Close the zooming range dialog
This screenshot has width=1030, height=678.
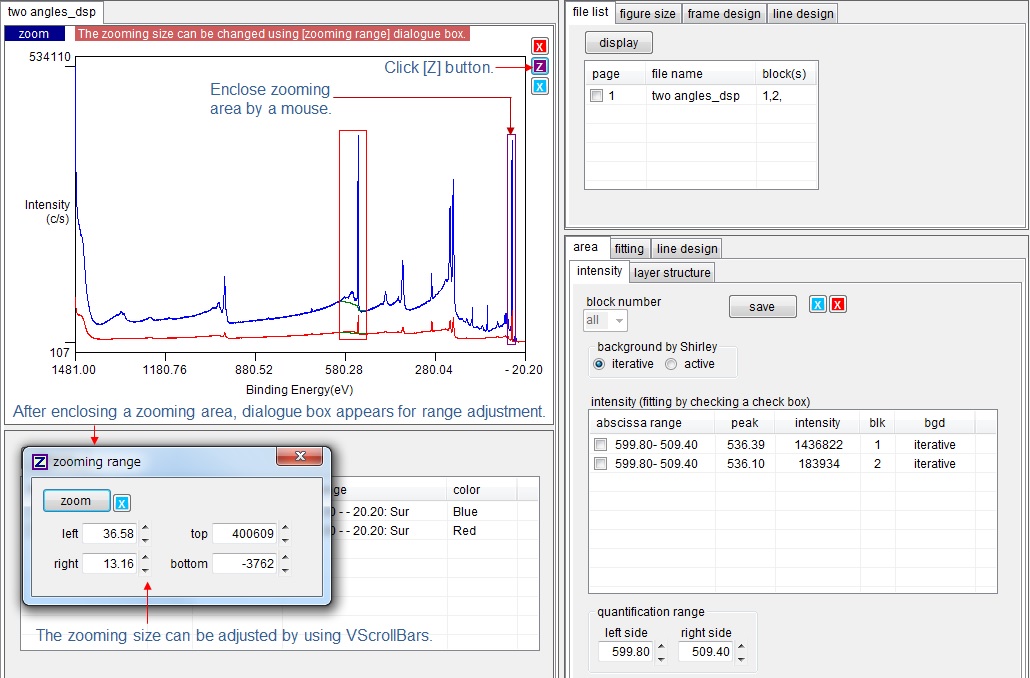(x=299, y=460)
